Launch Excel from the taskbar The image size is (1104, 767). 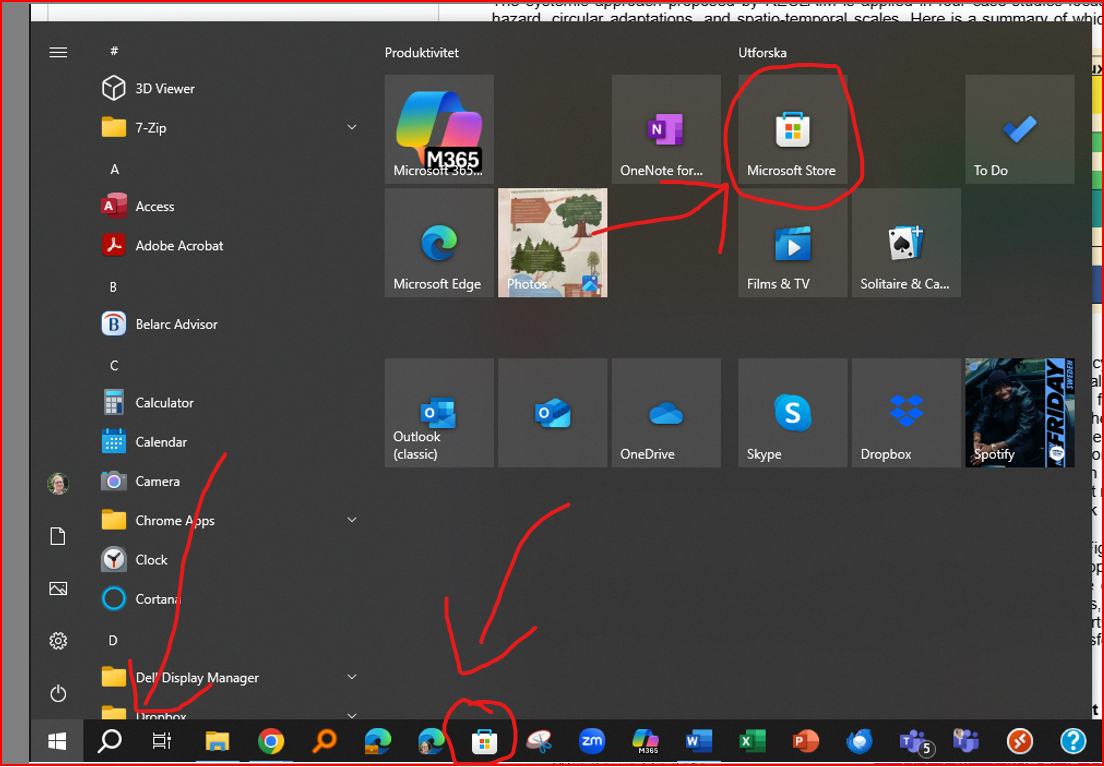752,741
